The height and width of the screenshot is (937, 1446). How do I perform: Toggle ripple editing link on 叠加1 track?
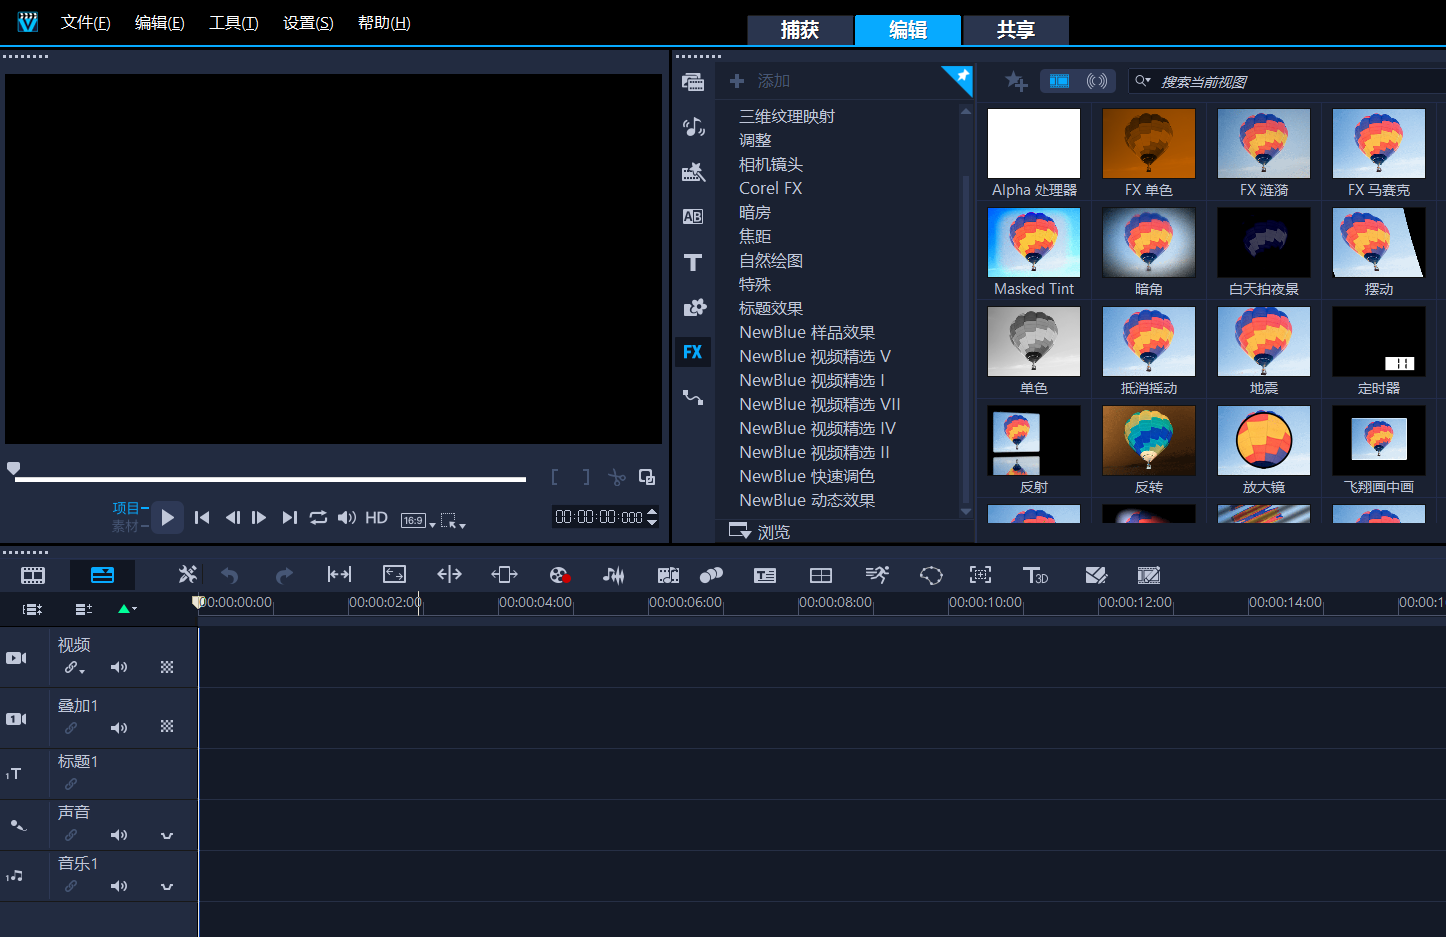coord(71,728)
